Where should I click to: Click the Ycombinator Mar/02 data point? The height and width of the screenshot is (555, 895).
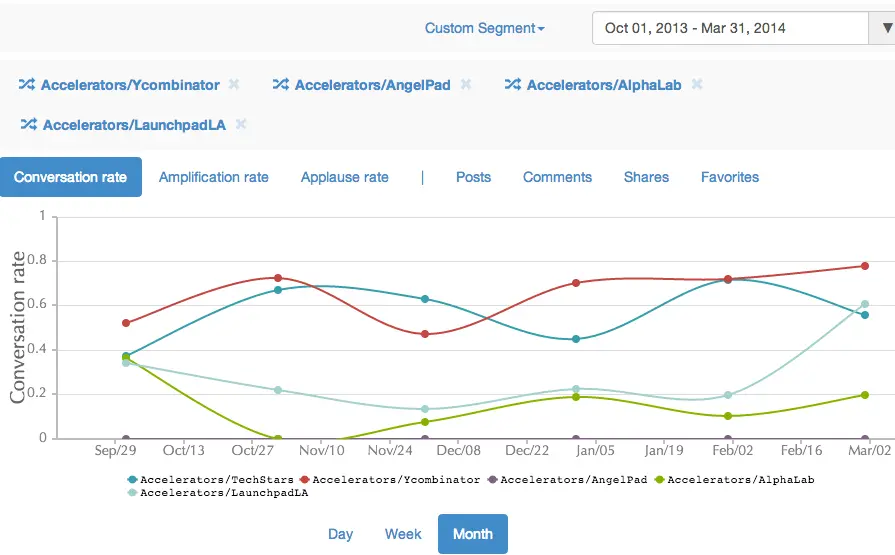click(864, 266)
